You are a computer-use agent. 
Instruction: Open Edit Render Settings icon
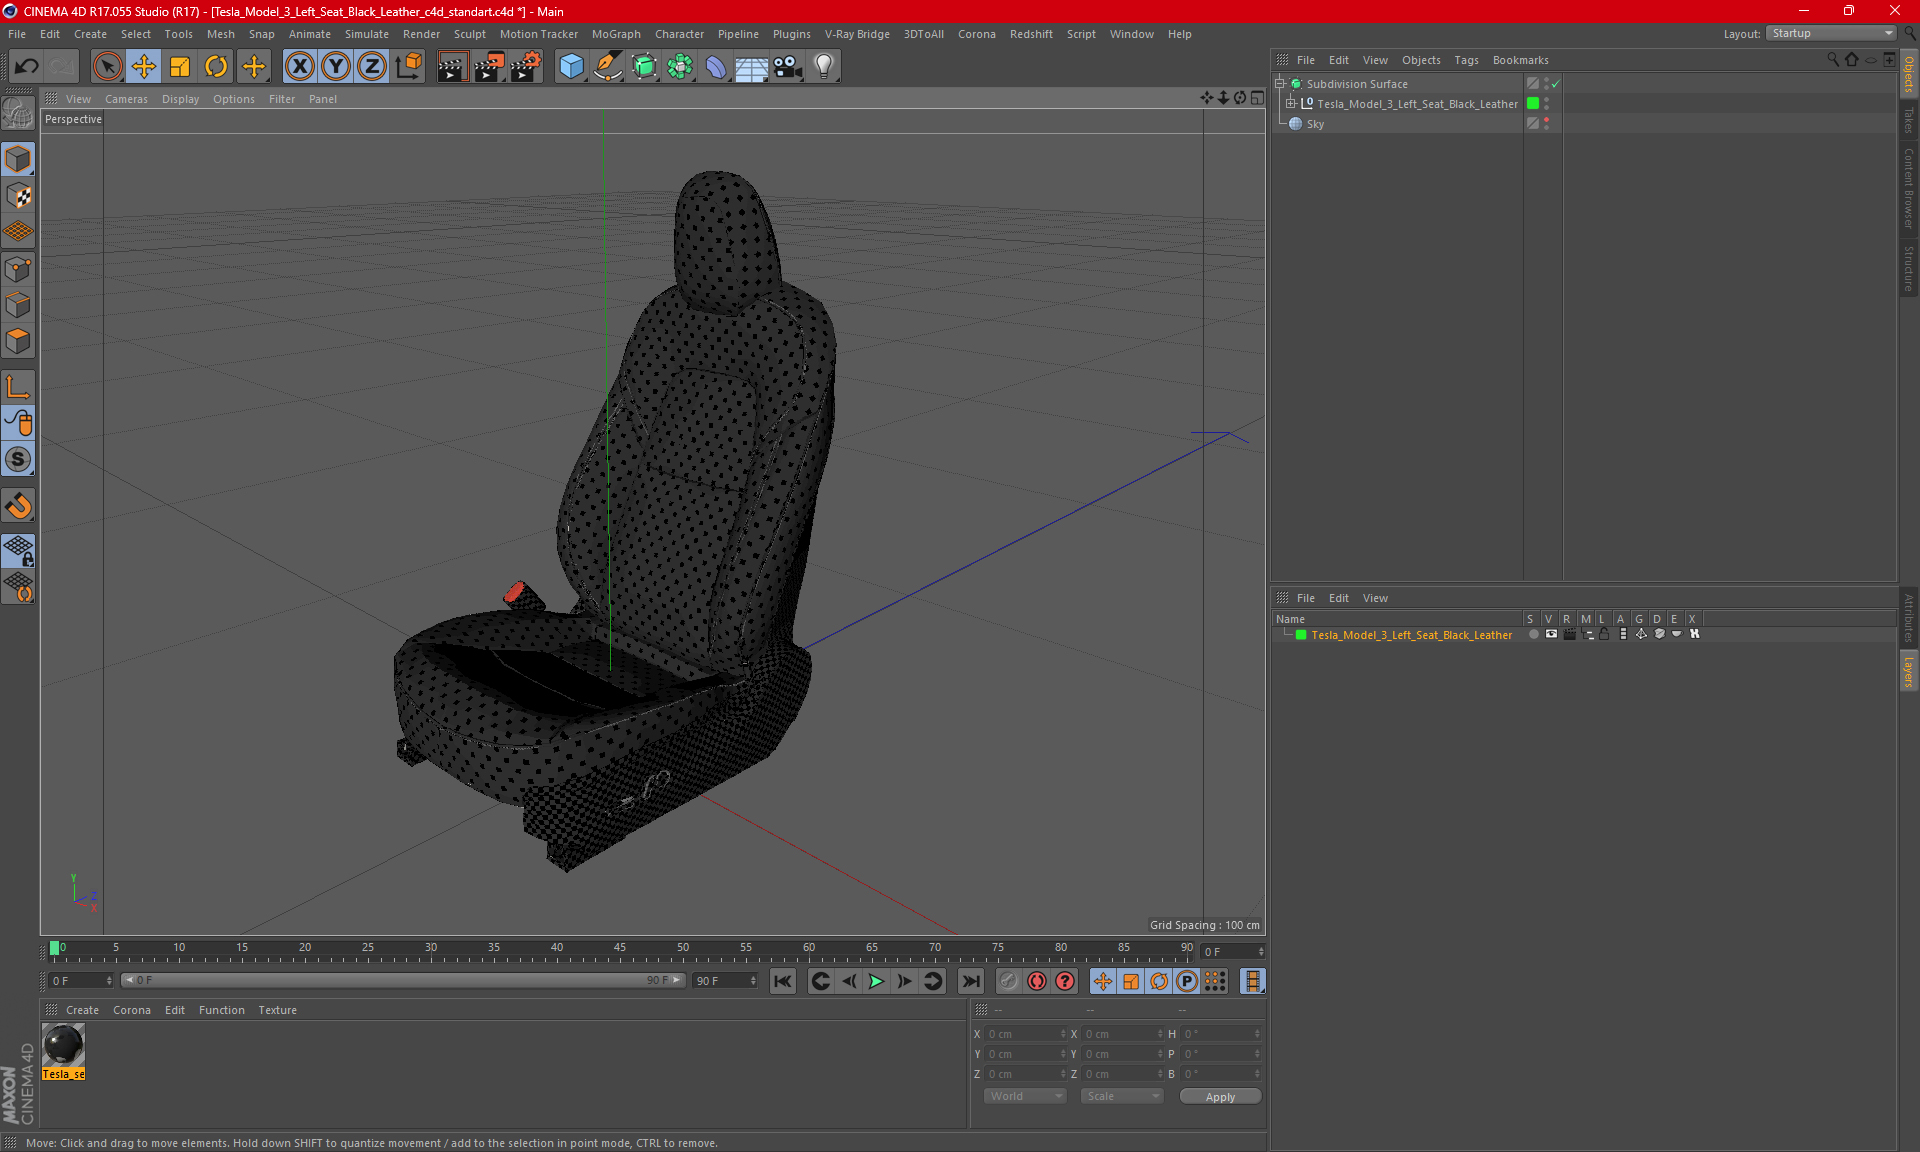(x=526, y=67)
